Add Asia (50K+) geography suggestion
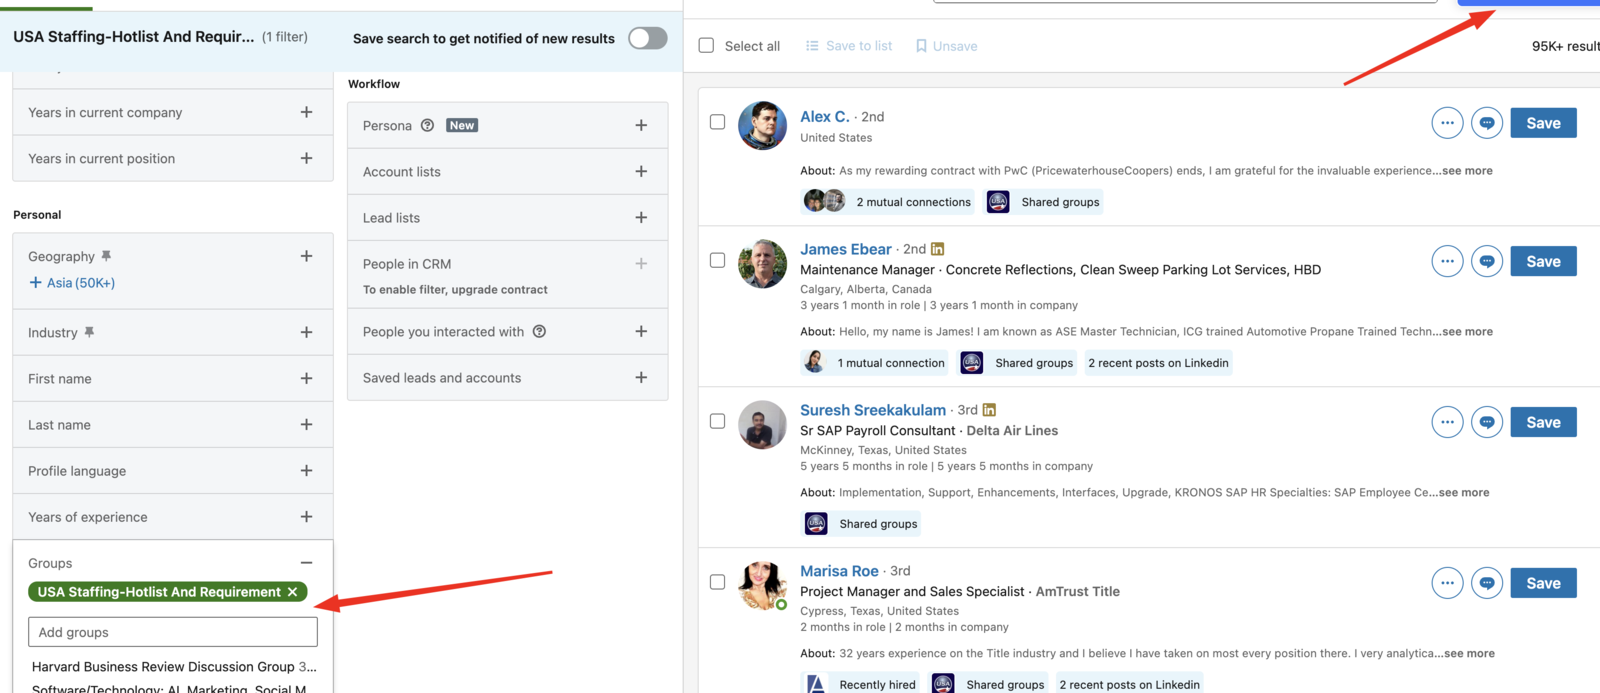1600x693 pixels. (72, 283)
